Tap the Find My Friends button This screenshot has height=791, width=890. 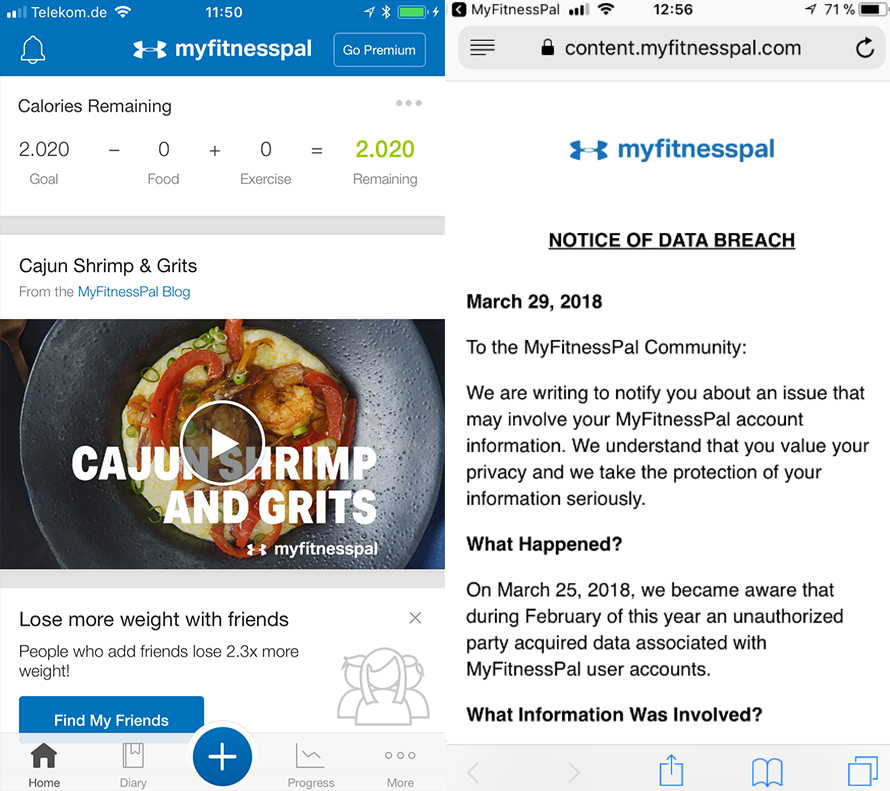111,720
